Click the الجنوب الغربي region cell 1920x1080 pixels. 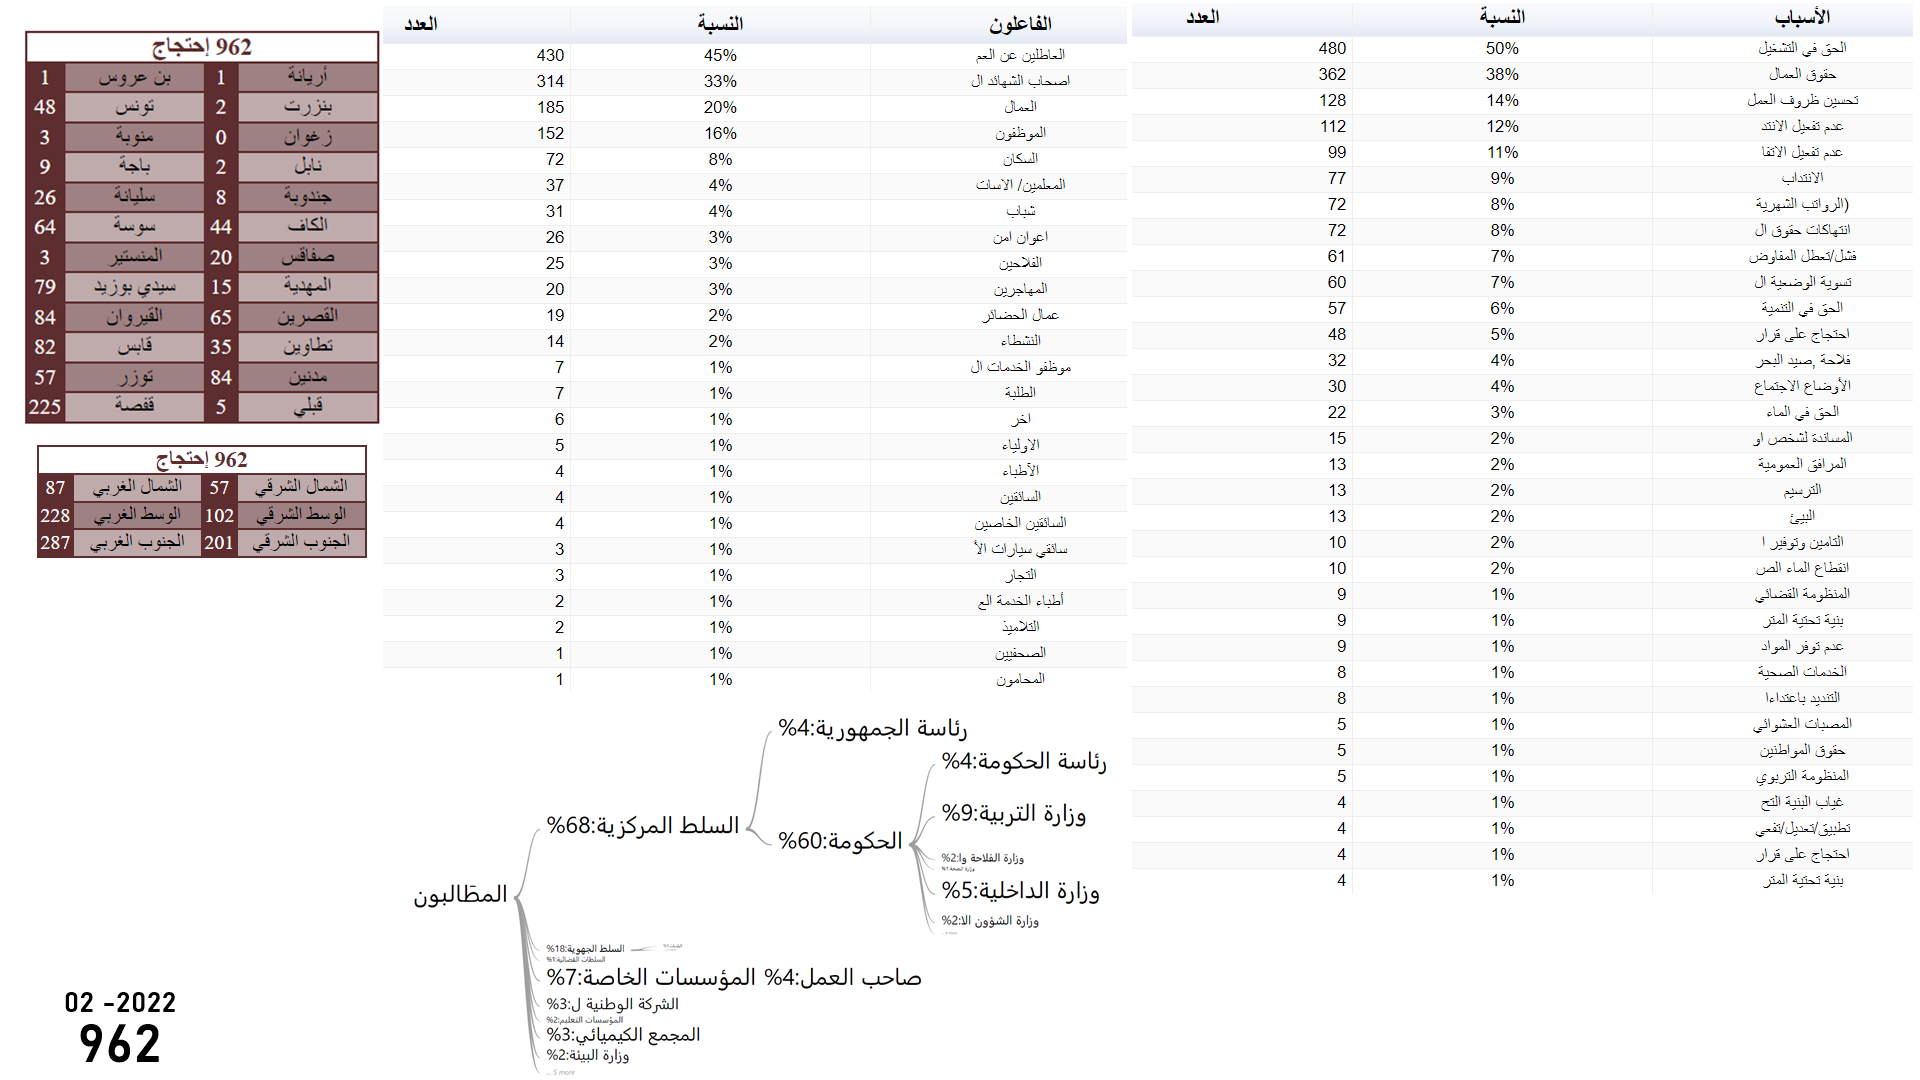(137, 542)
